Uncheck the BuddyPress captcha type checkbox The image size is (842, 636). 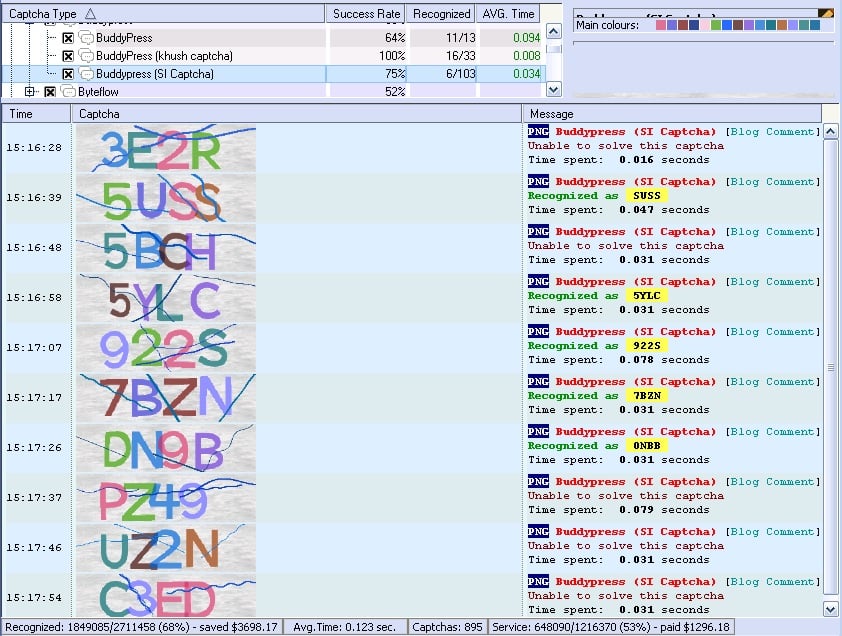(68, 38)
